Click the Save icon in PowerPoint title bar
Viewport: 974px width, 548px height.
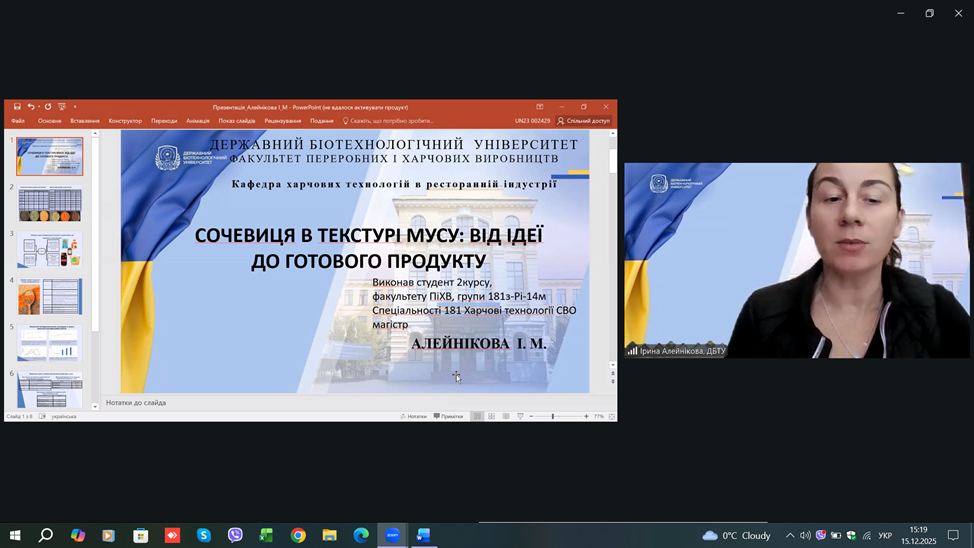18,107
